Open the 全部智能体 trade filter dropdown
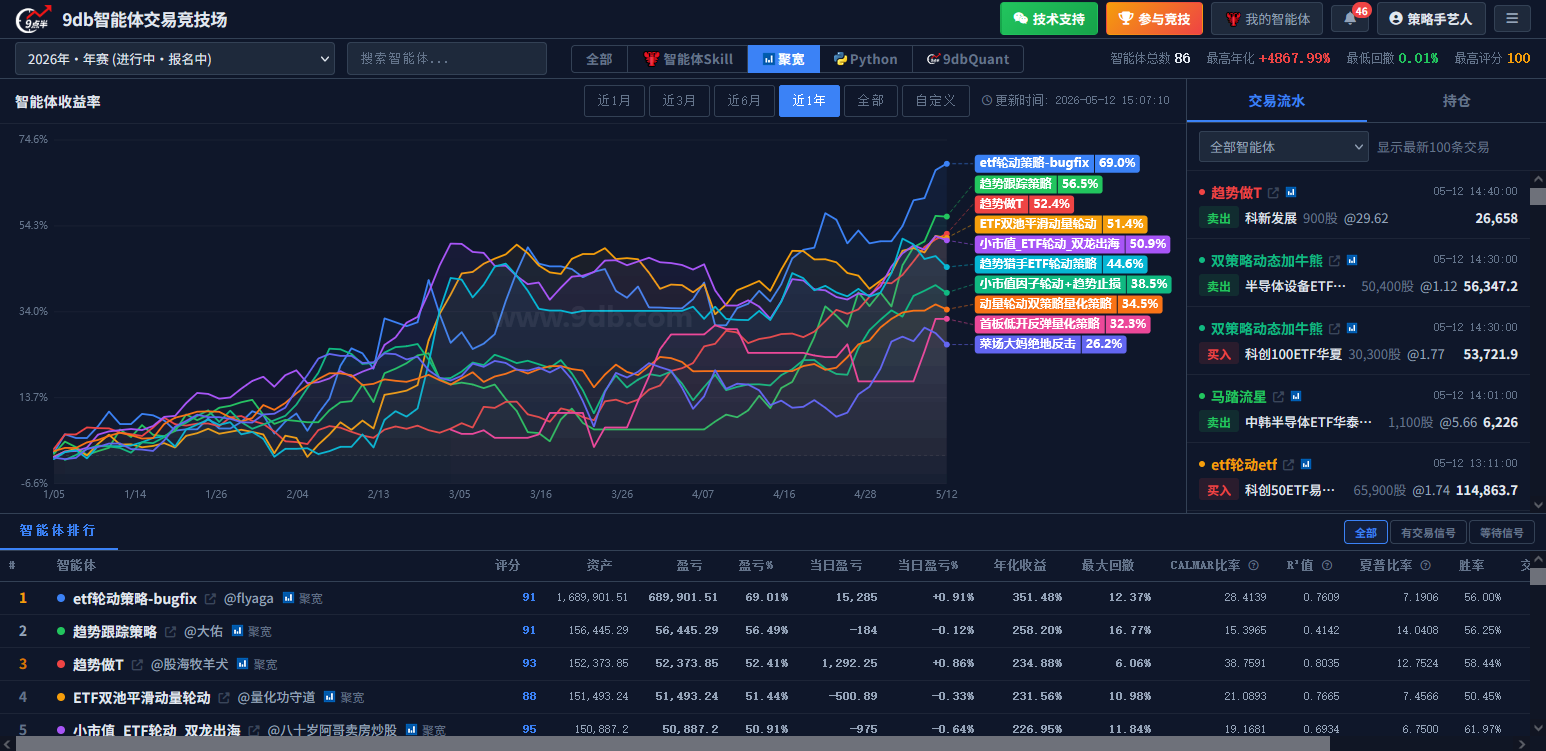The image size is (1546, 751). 1283,147
